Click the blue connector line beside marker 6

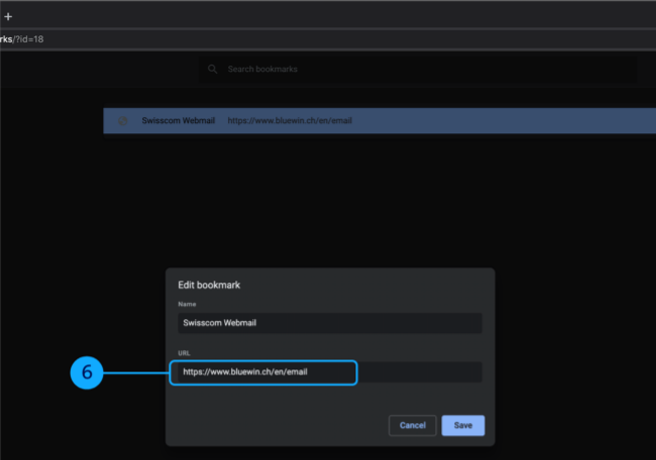135,372
